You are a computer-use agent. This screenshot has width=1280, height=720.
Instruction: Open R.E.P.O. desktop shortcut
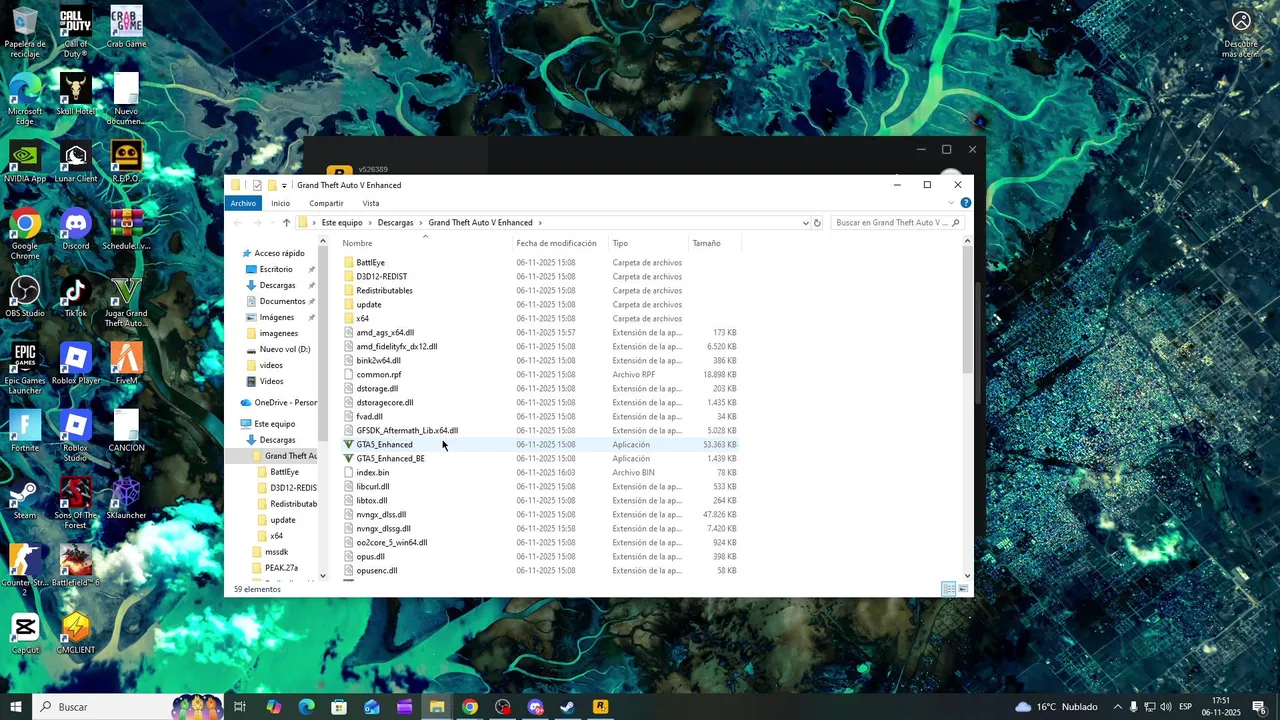coord(126,163)
